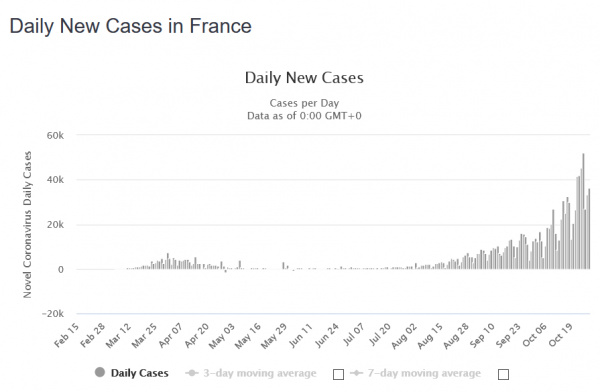Viewport: 600px width, 392px height.
Task: Show the 3-day moving average series label
Action: tap(260, 373)
